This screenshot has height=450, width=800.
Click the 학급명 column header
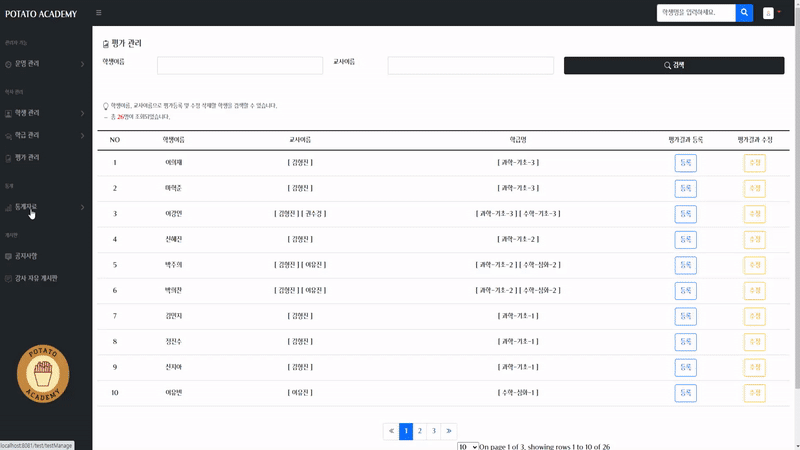(x=518, y=140)
